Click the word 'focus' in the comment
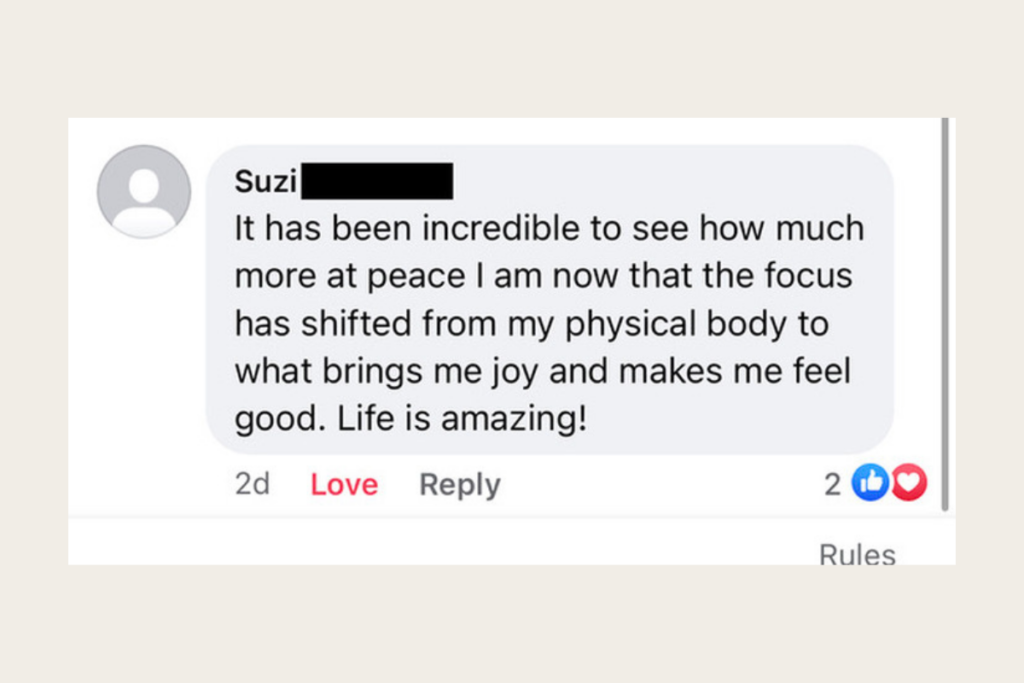Screen dimensions: 1024x683 808,276
